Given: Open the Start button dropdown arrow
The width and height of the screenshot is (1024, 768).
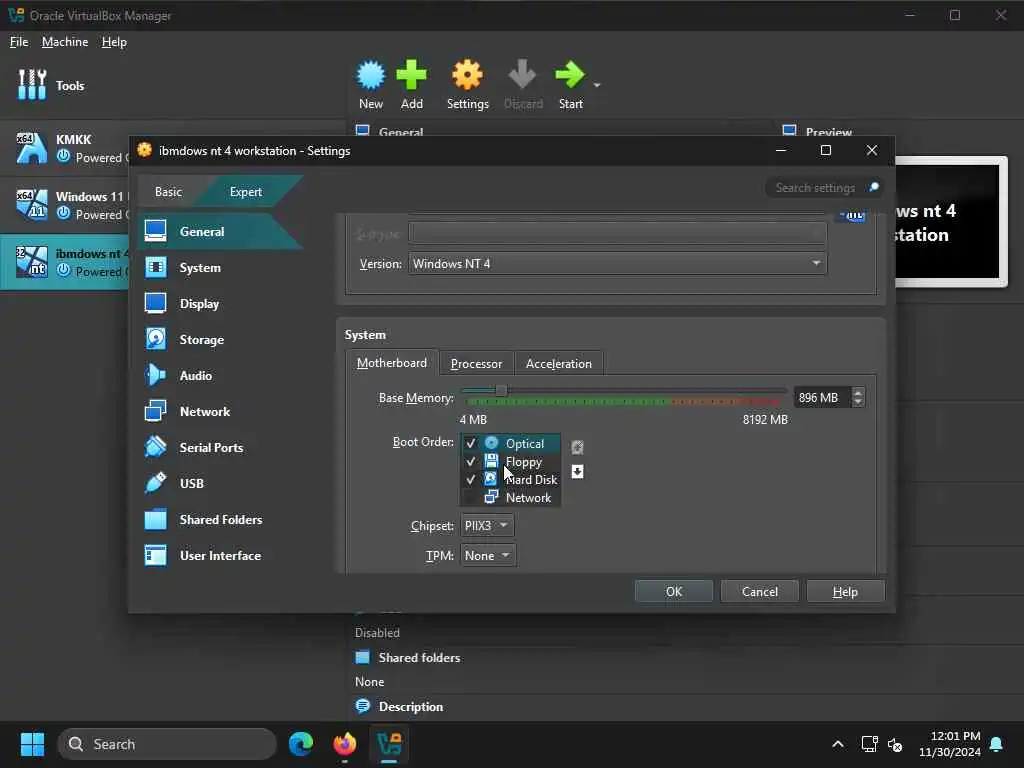Looking at the screenshot, I should point(597,85).
